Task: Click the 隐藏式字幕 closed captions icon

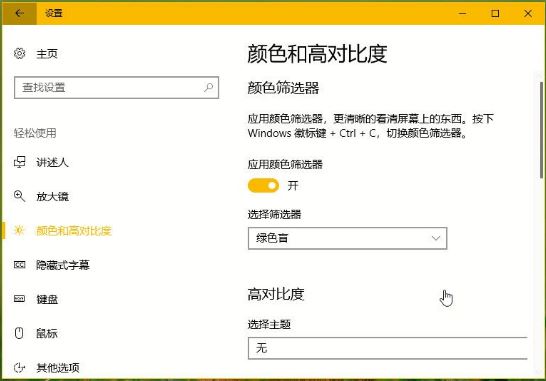Action: coord(20,265)
